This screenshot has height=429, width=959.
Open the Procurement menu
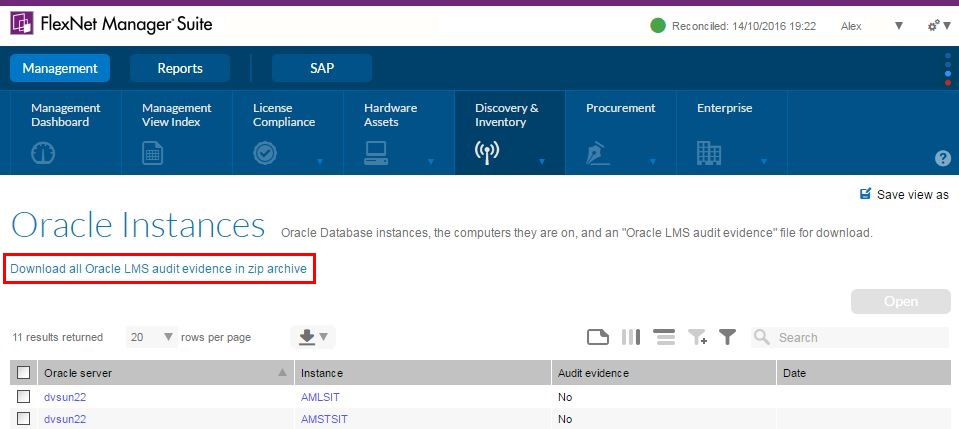(620, 132)
